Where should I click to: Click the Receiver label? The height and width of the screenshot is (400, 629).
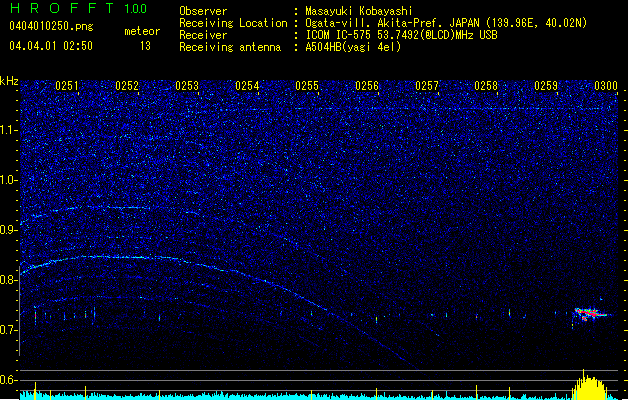(203, 35)
